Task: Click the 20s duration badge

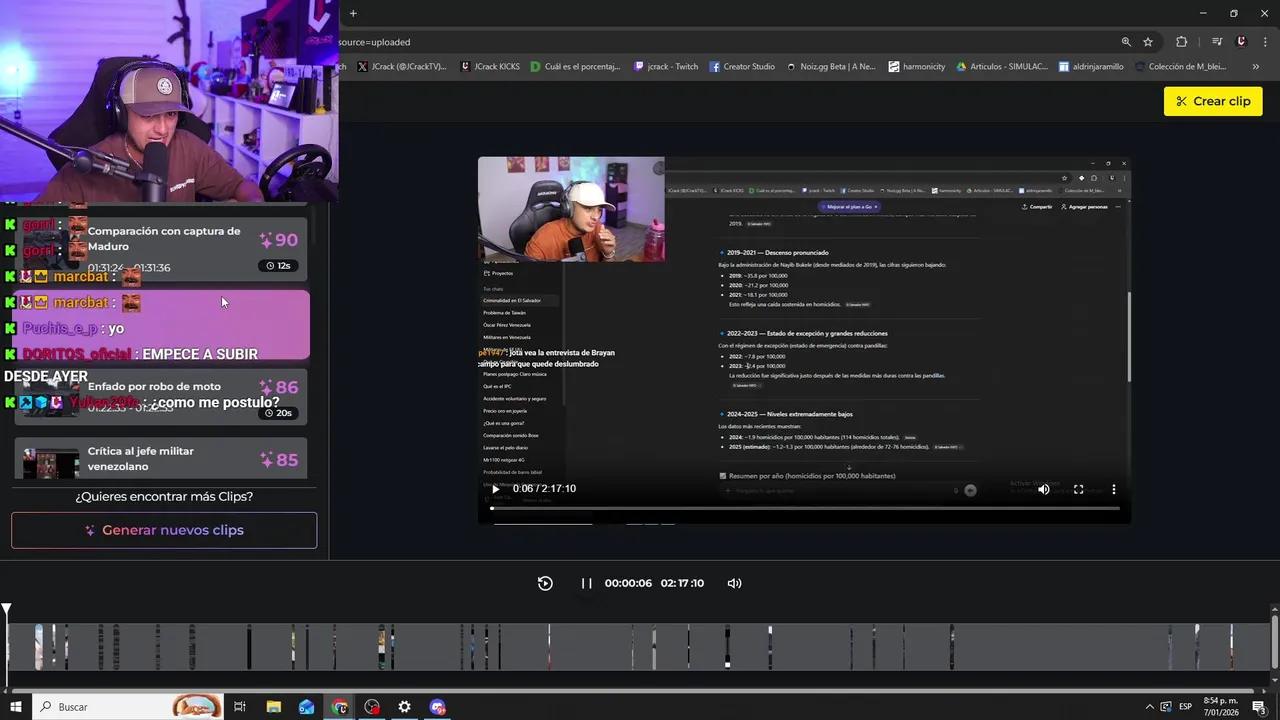Action: point(278,413)
